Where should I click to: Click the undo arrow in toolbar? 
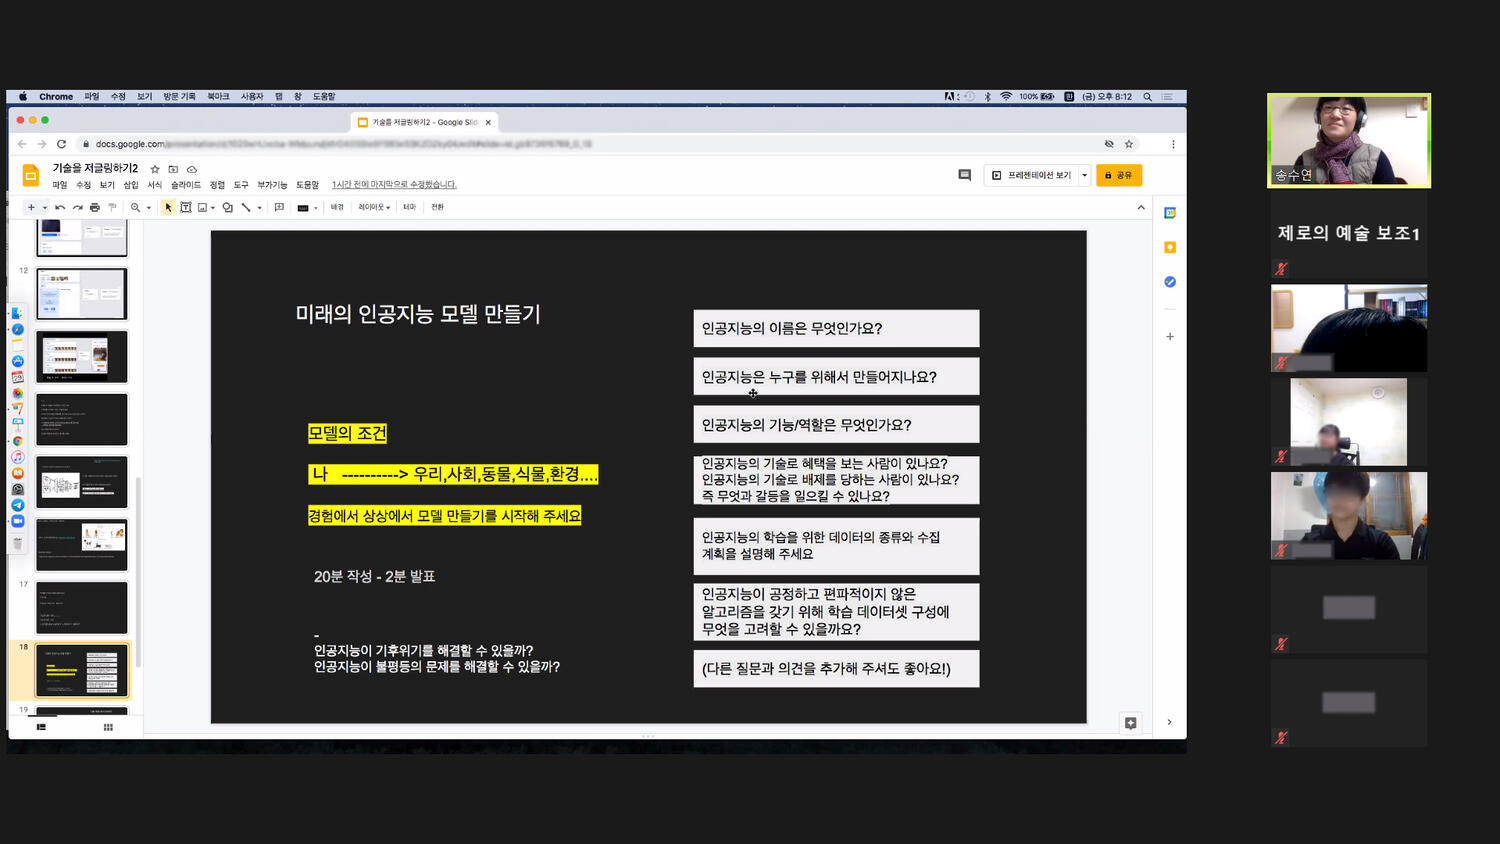coord(60,208)
